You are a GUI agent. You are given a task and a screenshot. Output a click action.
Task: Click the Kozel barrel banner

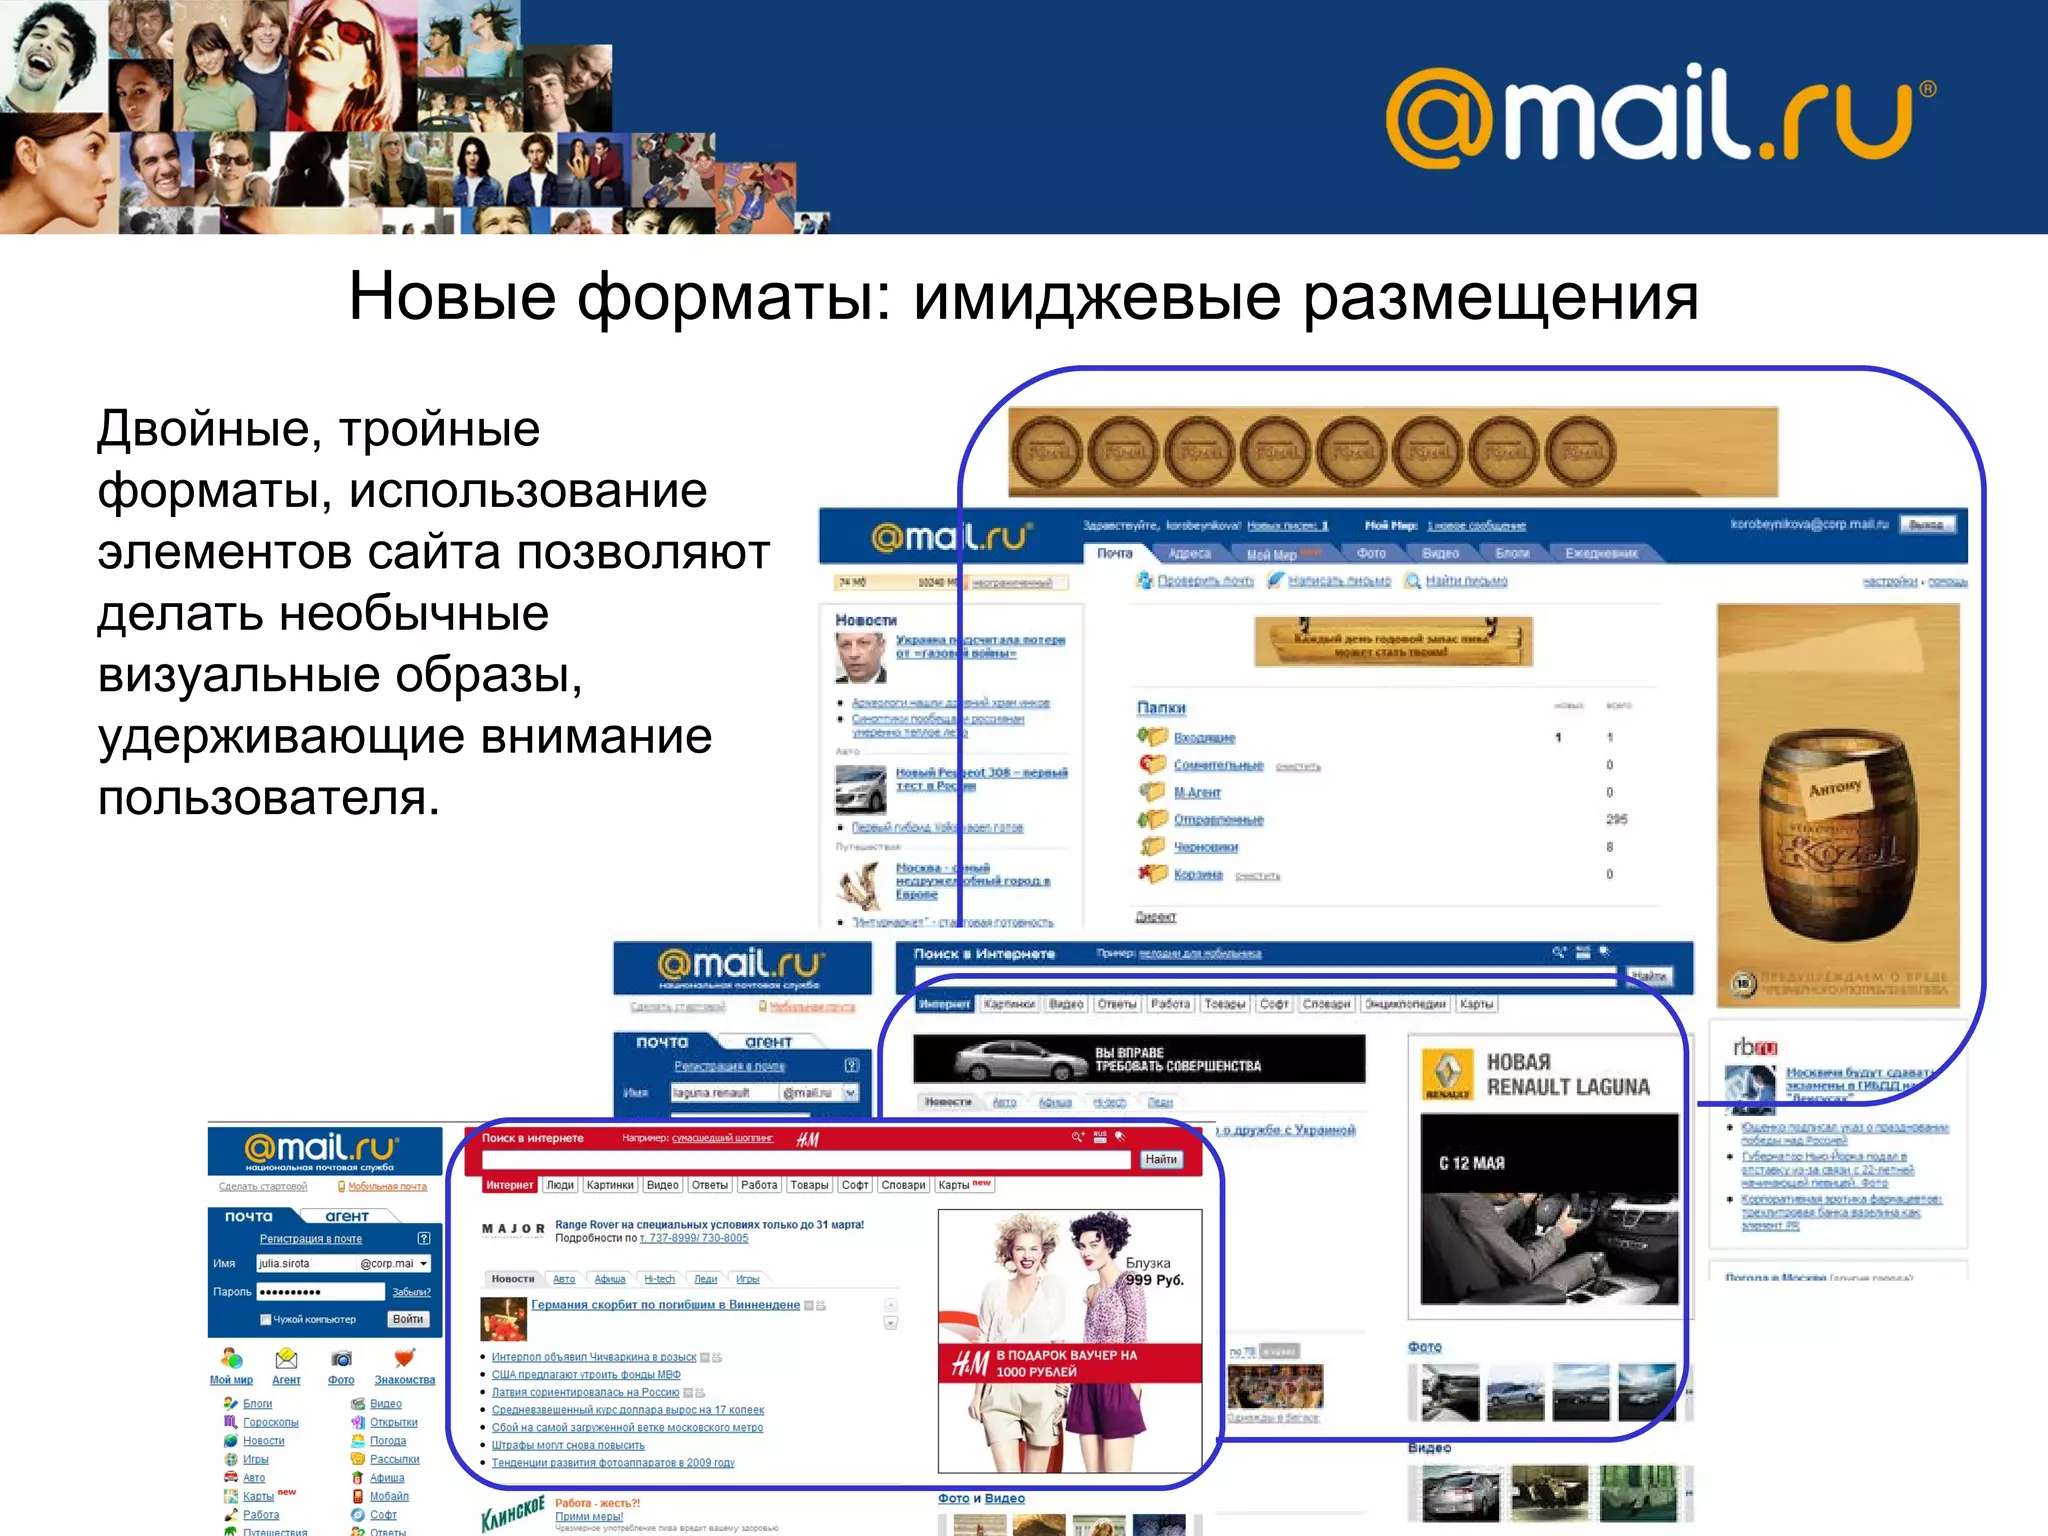1838,803
